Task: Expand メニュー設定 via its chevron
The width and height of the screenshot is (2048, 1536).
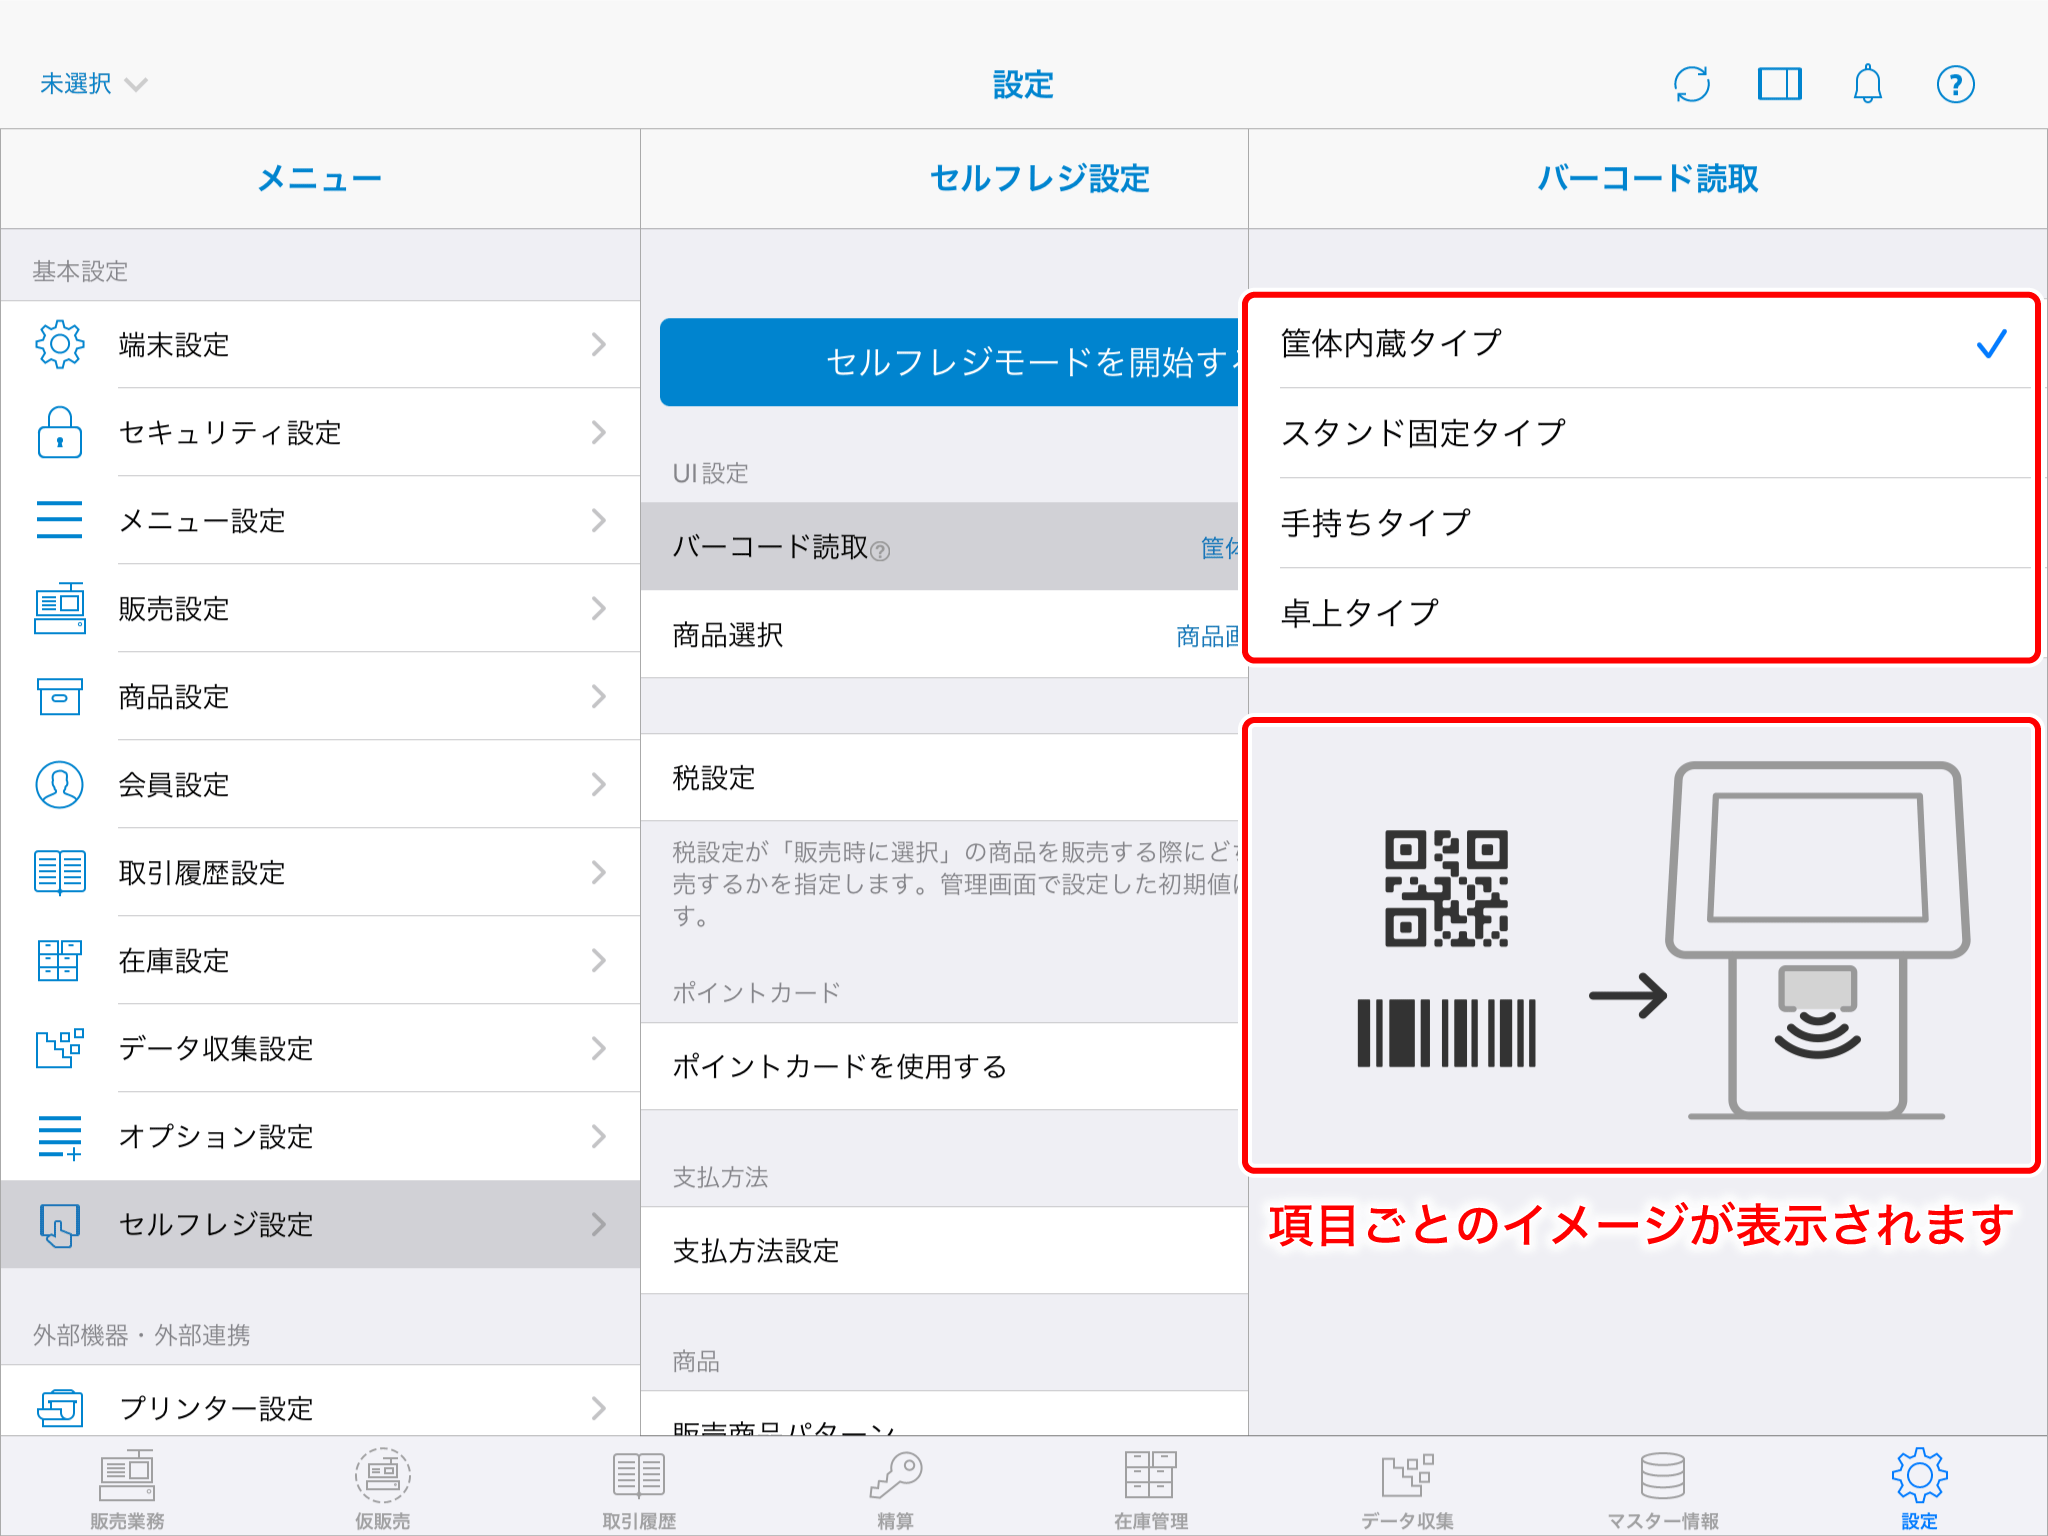Action: 598,520
